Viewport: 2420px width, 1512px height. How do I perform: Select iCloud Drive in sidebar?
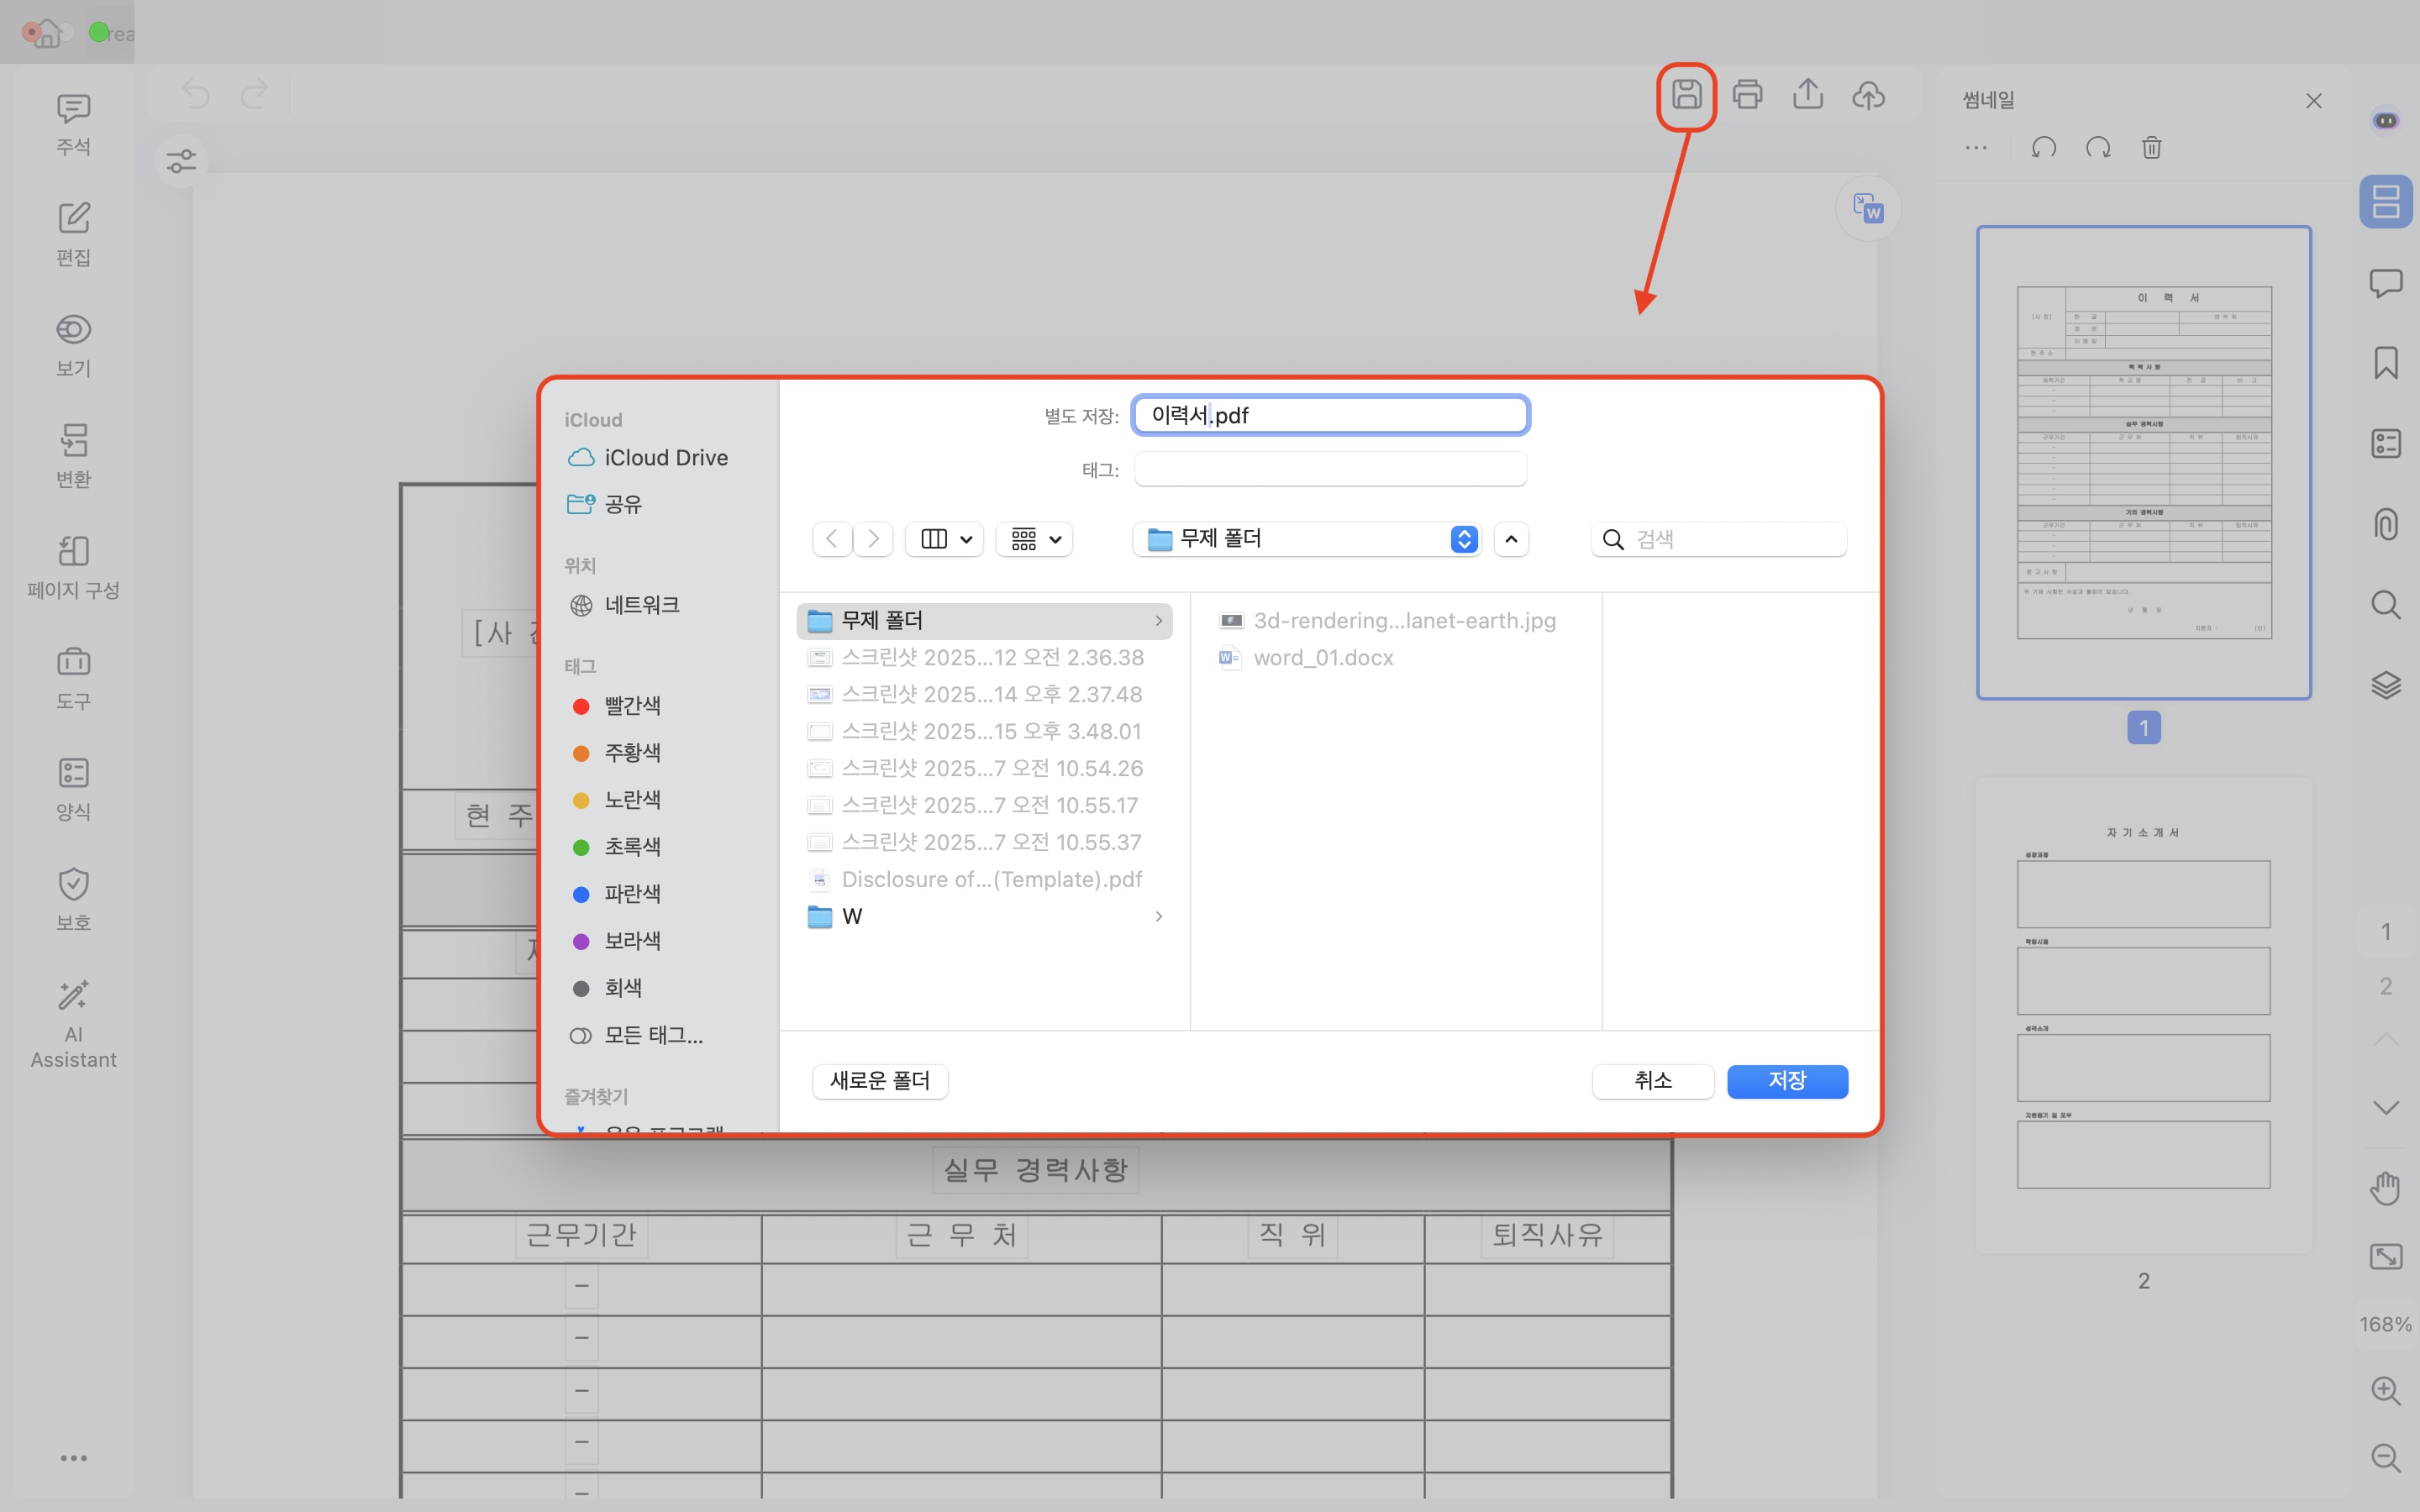pos(665,458)
